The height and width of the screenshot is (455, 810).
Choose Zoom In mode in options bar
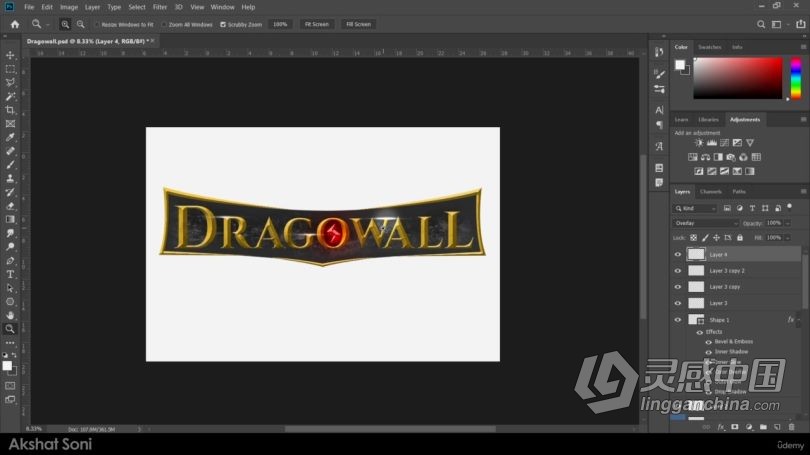(x=65, y=24)
